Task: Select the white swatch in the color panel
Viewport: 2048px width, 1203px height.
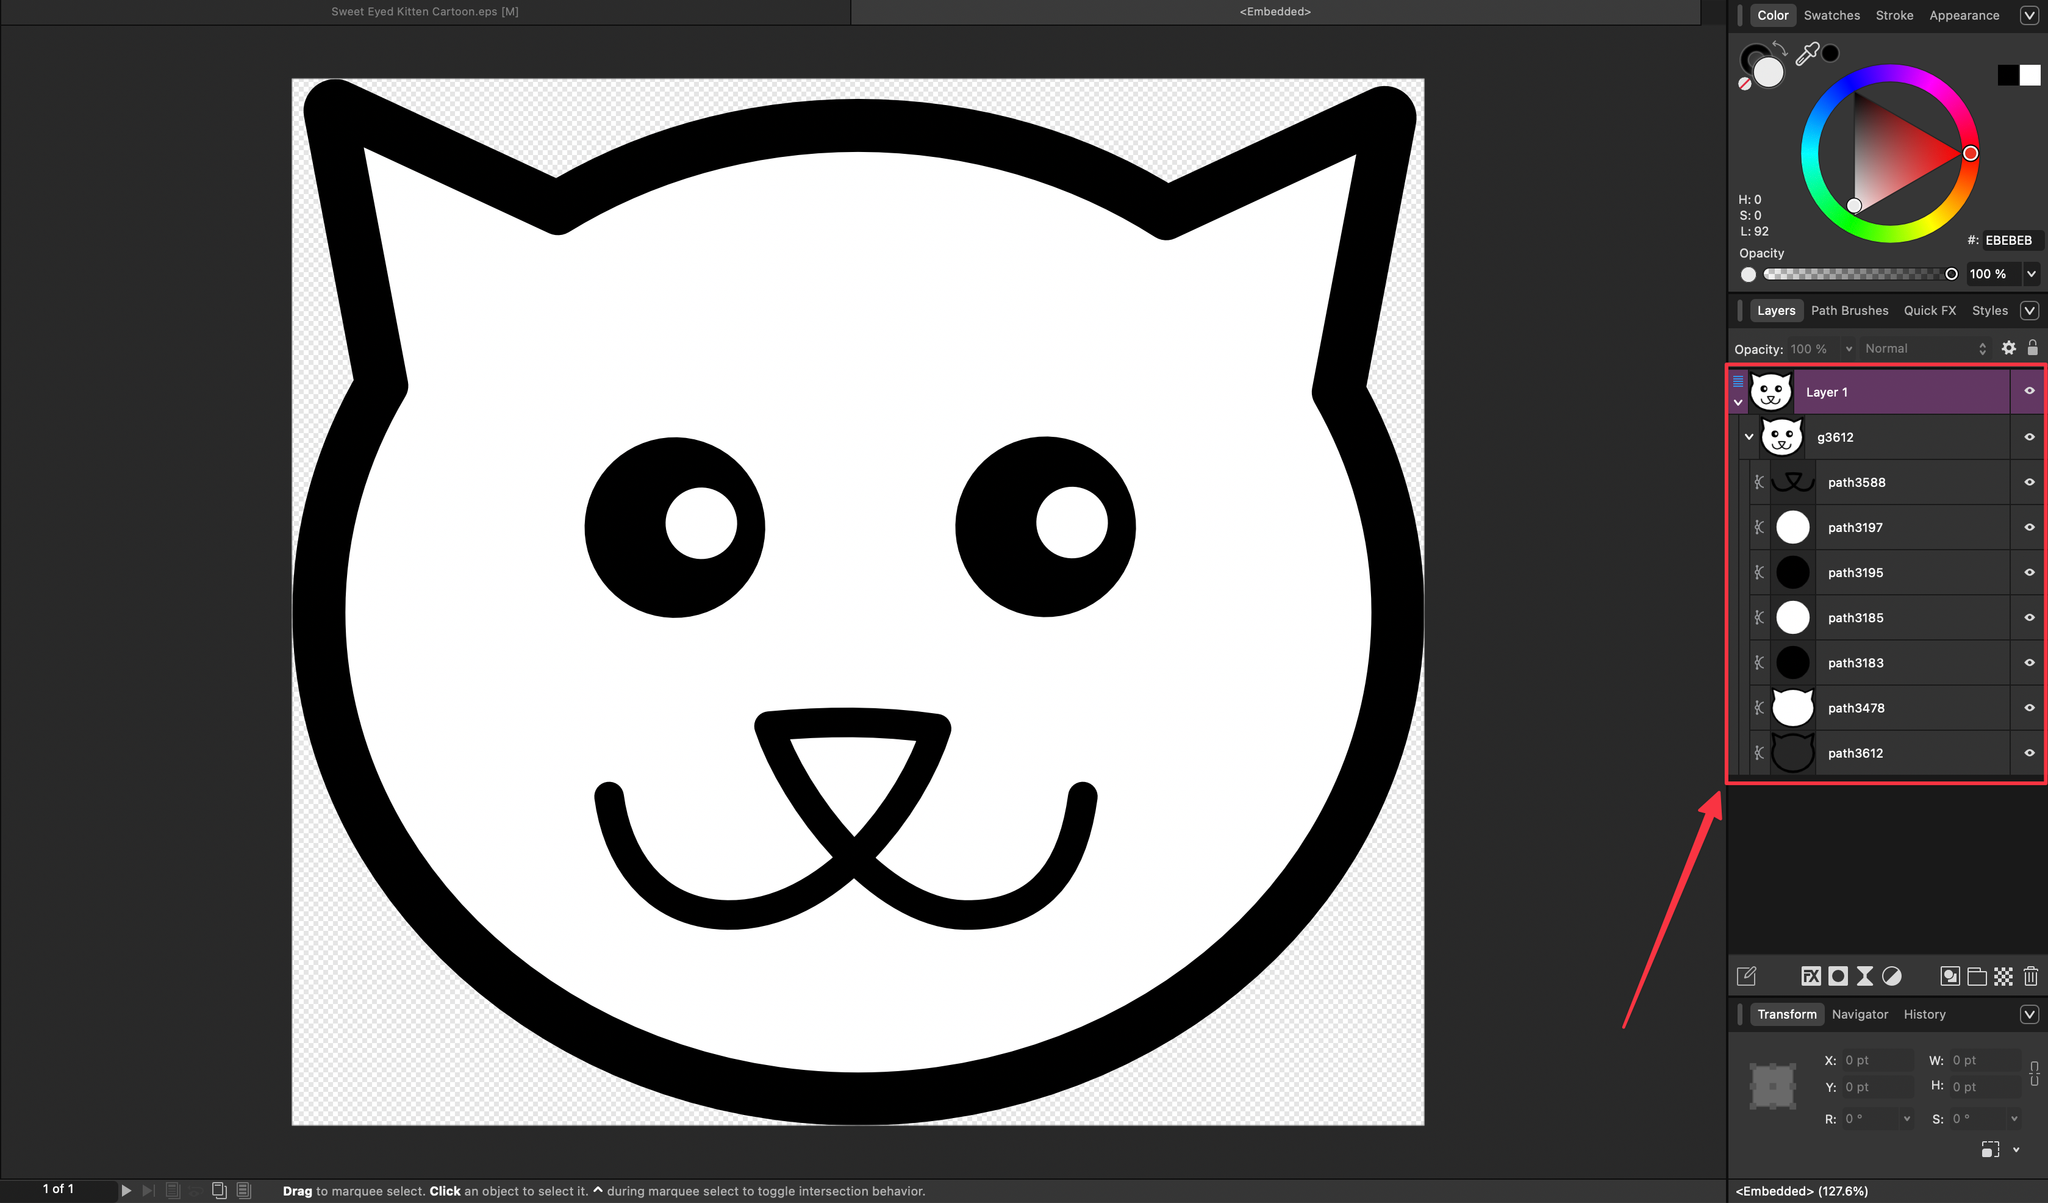Action: click(2028, 74)
